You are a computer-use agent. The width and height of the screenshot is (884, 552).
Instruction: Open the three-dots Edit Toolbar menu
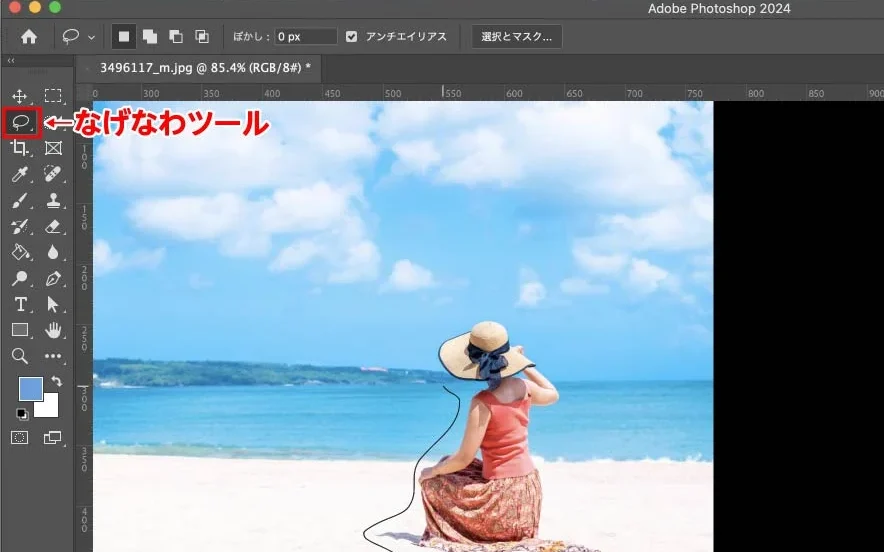coord(53,356)
